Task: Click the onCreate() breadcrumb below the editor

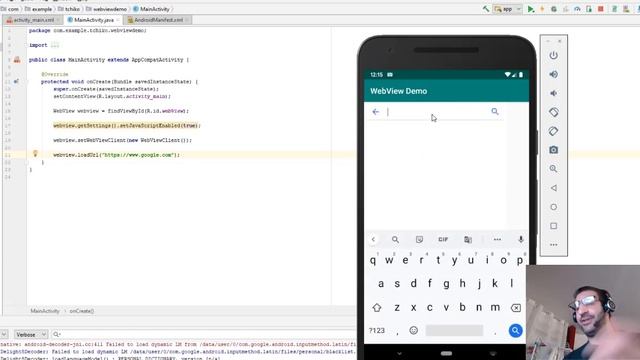Action: pos(82,311)
